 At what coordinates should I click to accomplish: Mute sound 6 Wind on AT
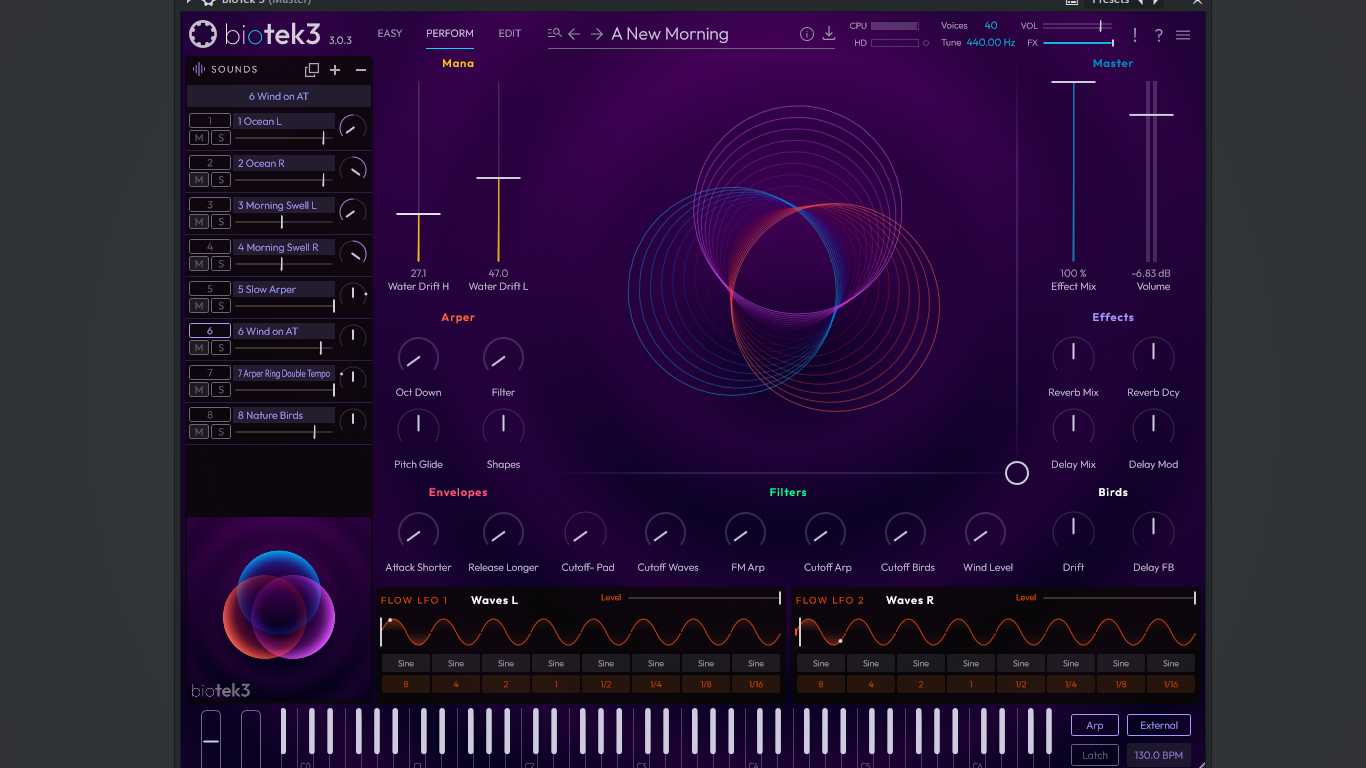click(199, 348)
